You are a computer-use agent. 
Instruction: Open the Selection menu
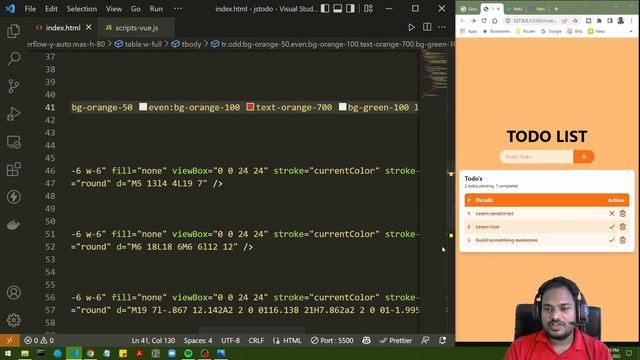pos(82,9)
